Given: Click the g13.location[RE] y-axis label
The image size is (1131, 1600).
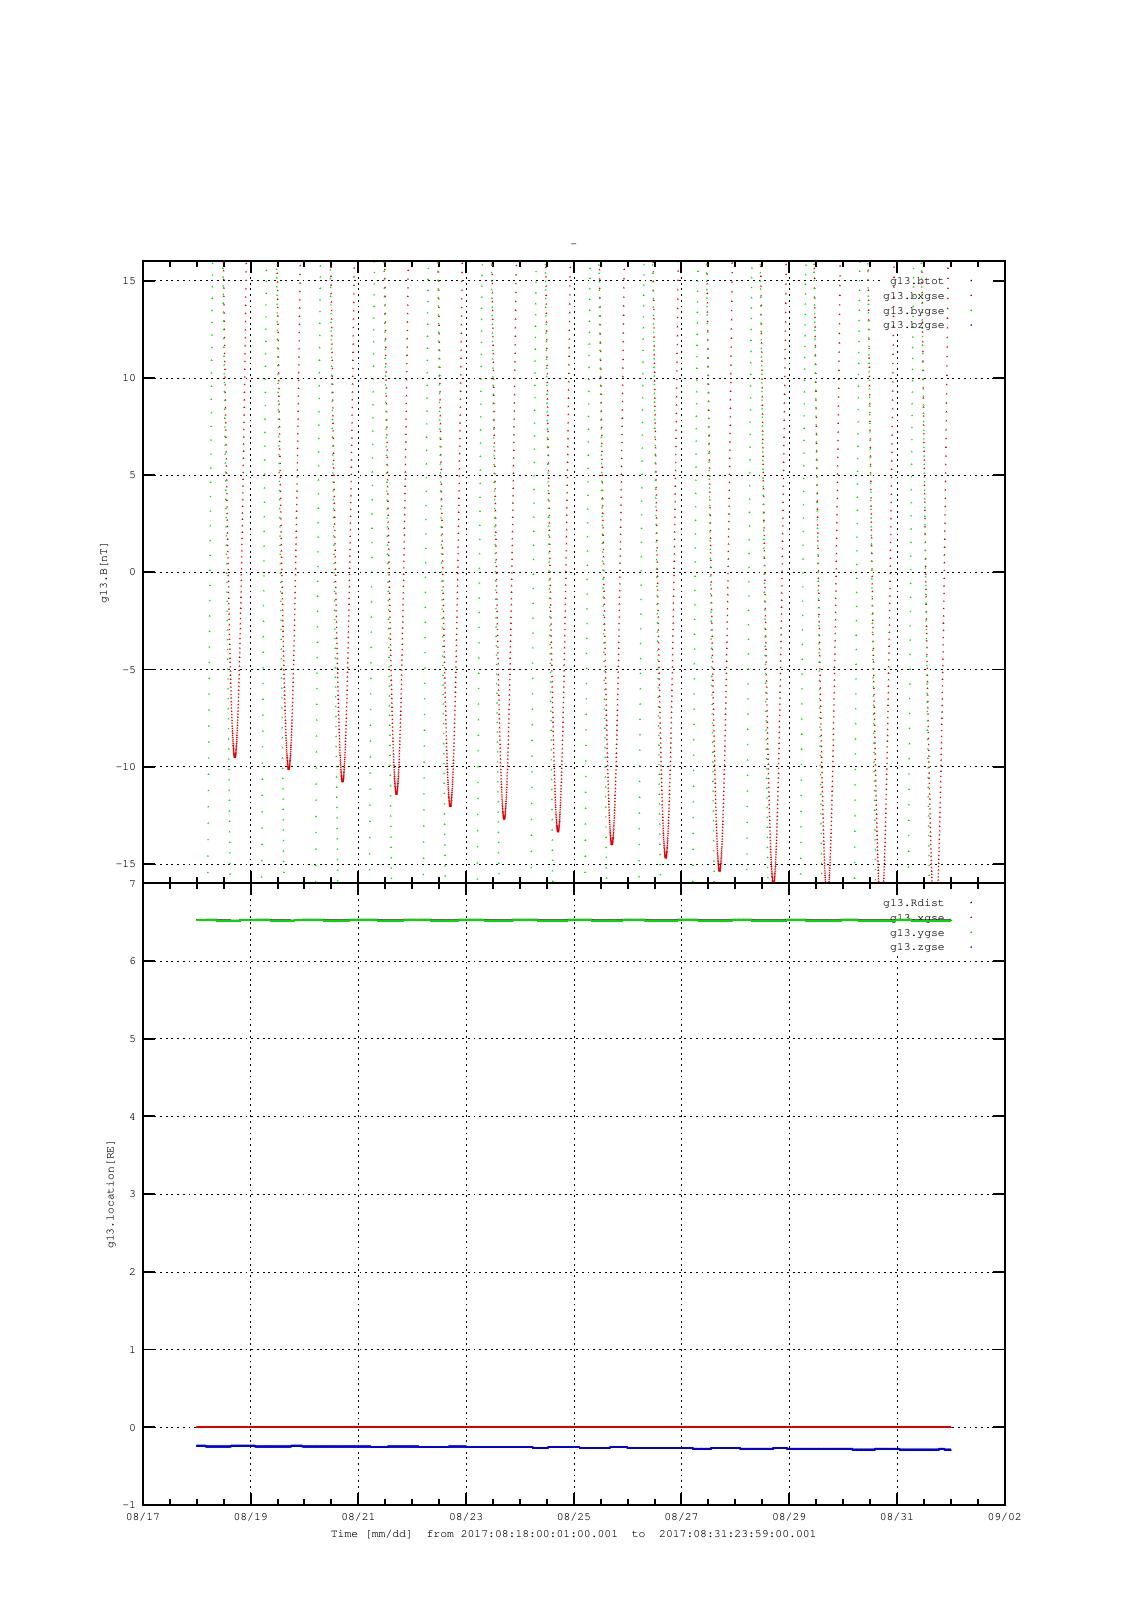Looking at the screenshot, I should 112,1194.
